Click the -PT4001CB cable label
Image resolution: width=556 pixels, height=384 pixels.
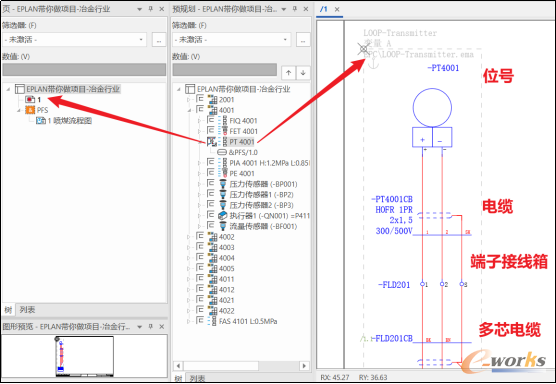[x=392, y=199]
